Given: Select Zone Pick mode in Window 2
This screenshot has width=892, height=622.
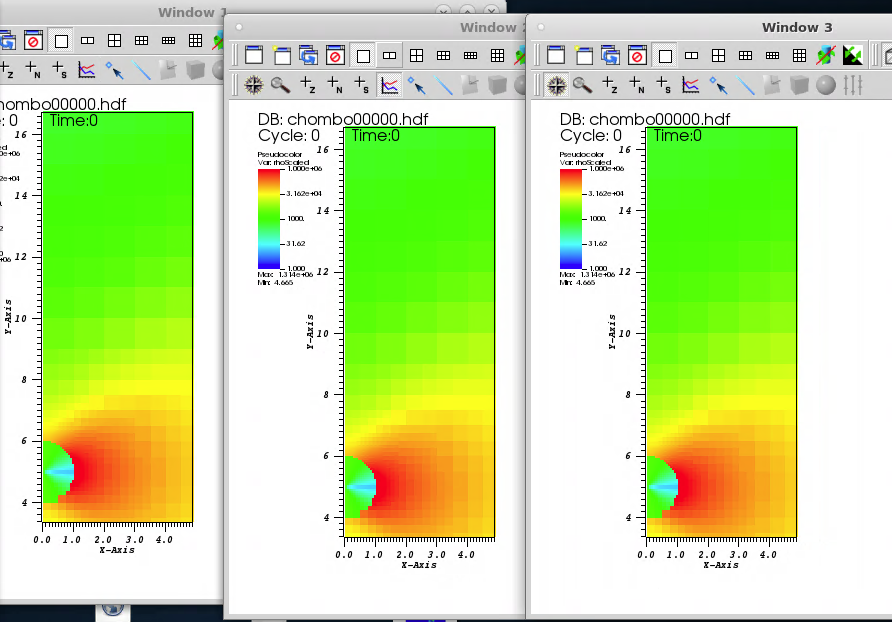Looking at the screenshot, I should coord(308,85).
